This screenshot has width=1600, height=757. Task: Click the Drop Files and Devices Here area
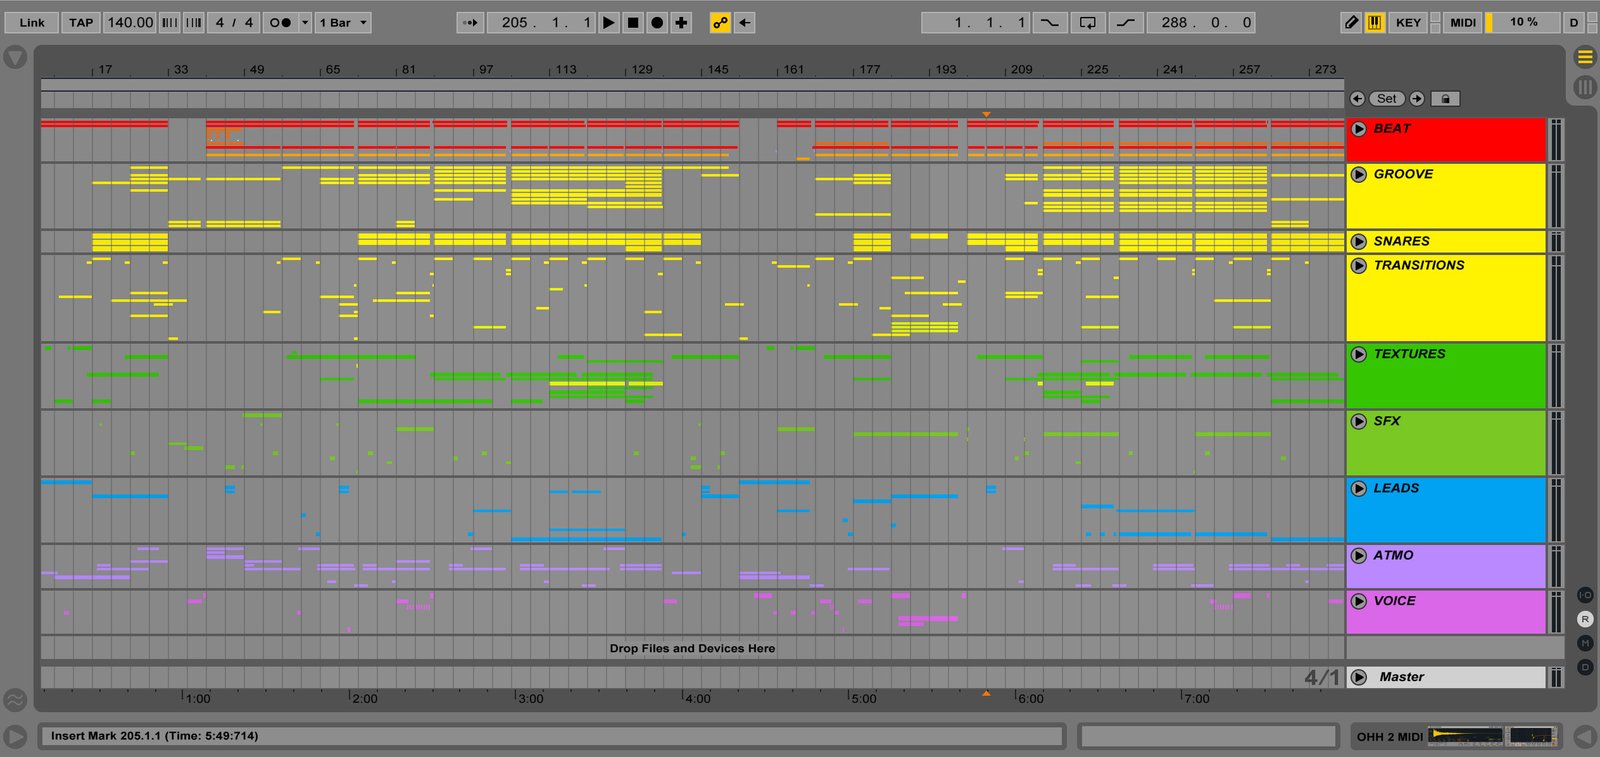[692, 648]
